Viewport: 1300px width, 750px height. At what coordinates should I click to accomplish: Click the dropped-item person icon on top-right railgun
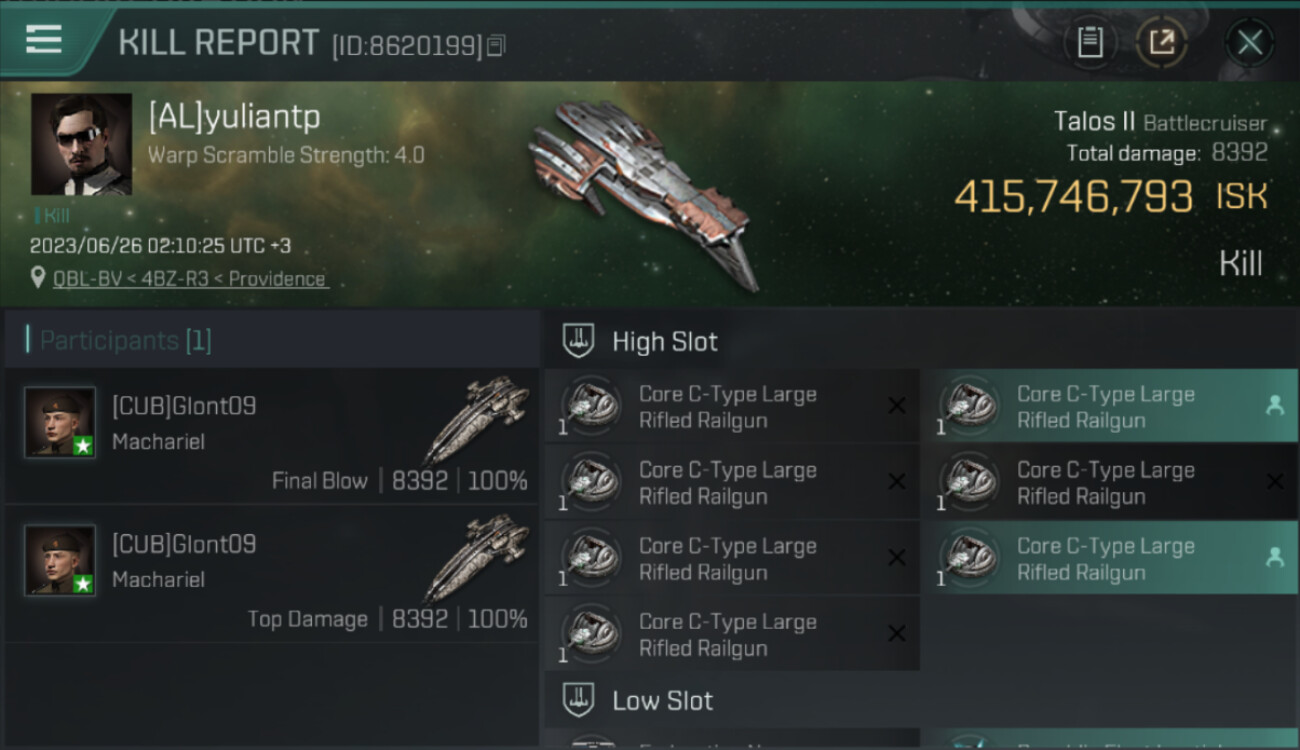point(1274,405)
